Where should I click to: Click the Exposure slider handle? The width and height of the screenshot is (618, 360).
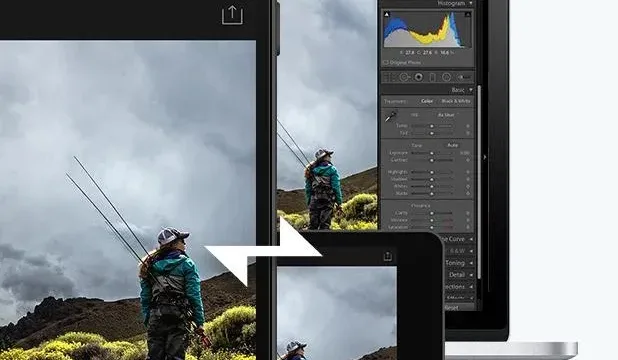coord(432,153)
